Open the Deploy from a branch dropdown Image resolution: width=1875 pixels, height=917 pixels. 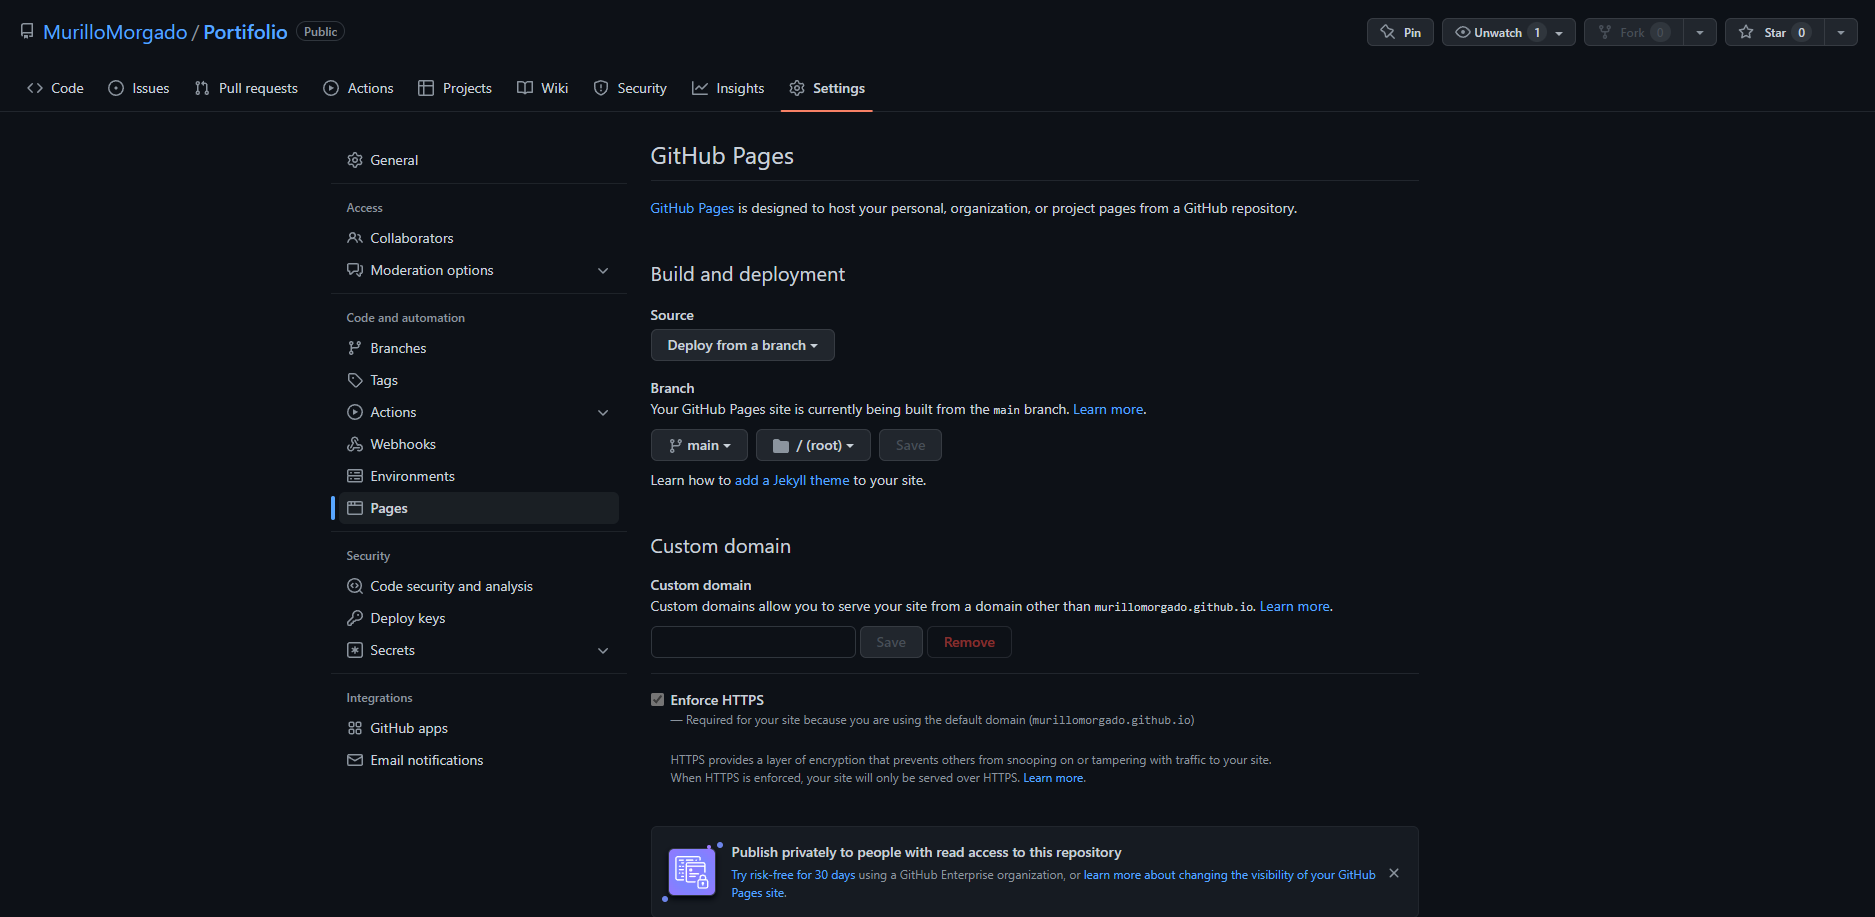point(742,345)
